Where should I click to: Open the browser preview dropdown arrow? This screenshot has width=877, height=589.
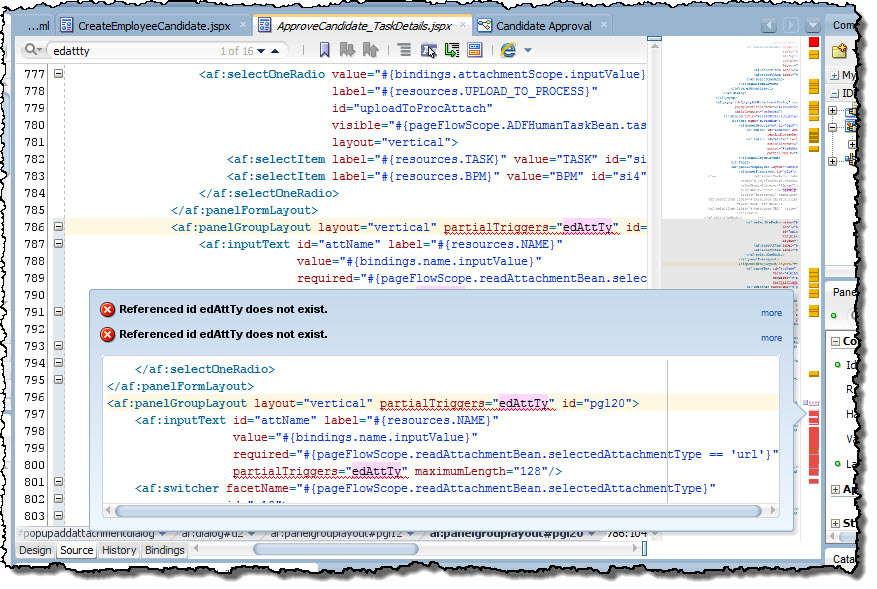pos(528,50)
